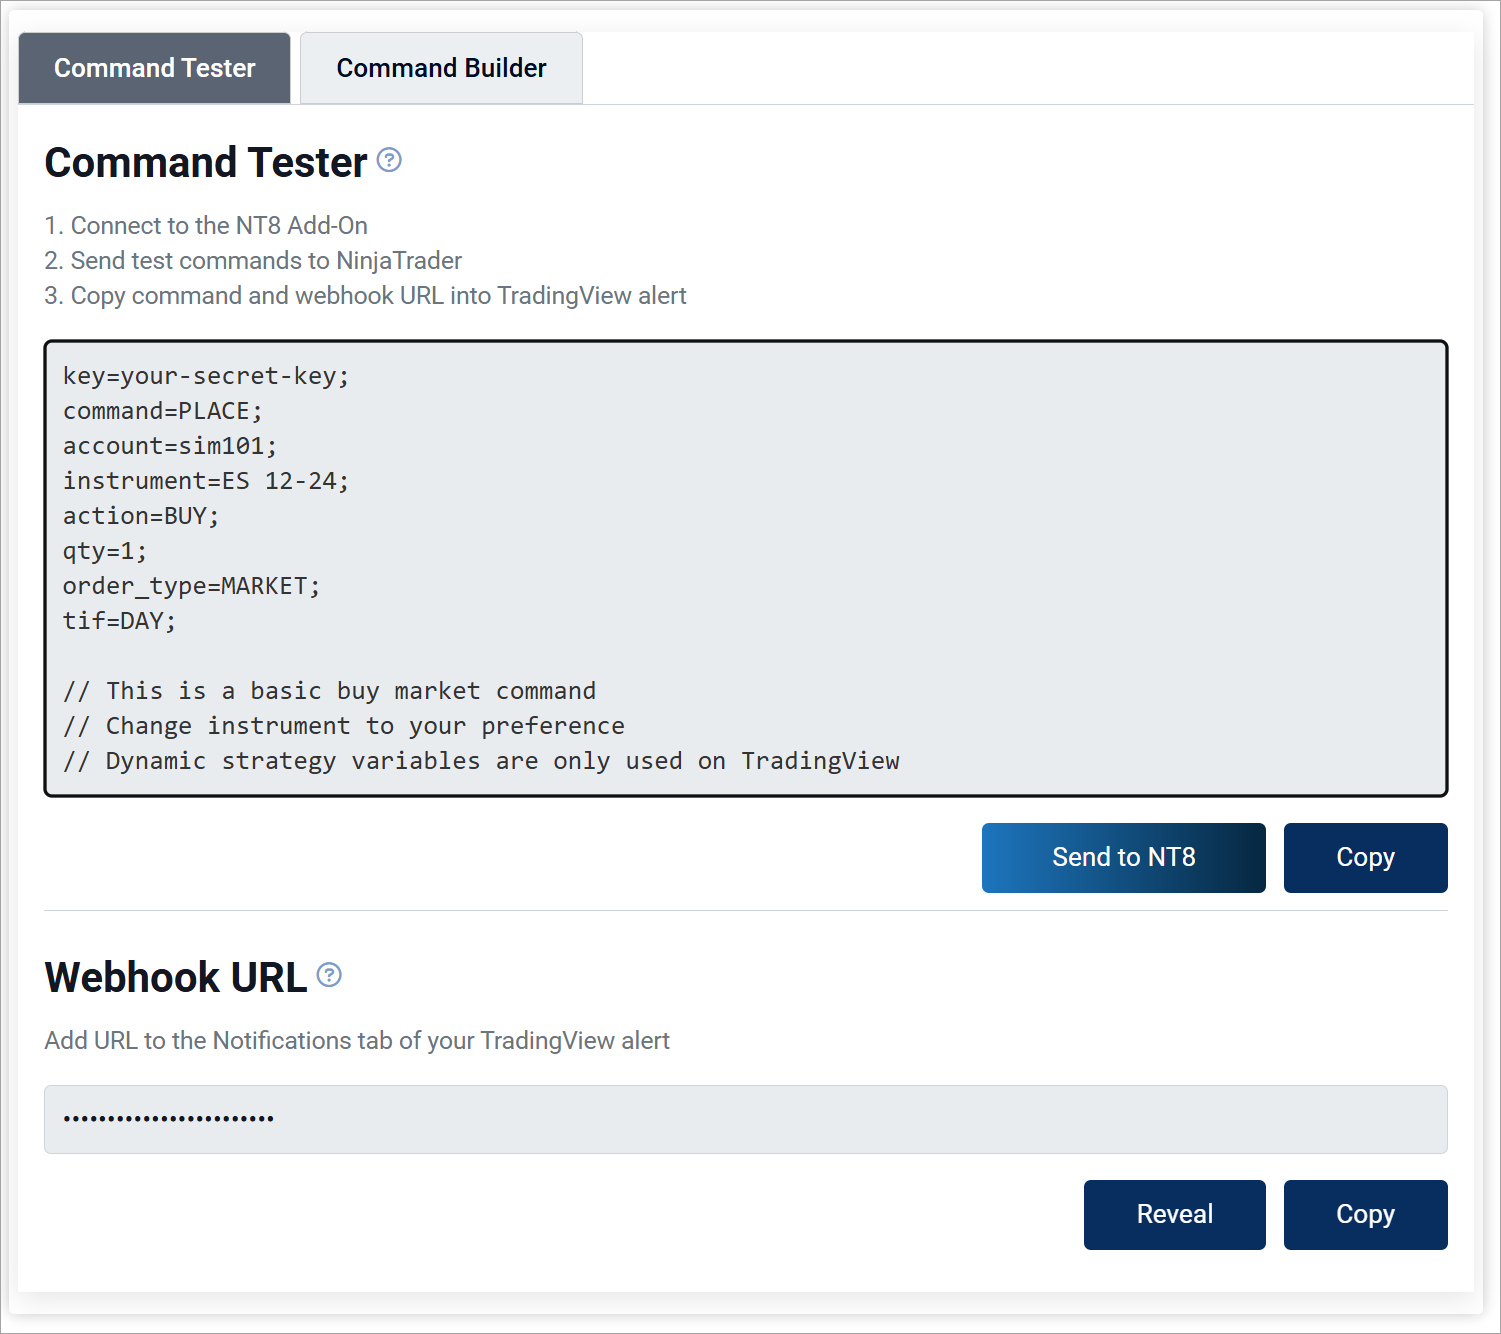1501x1334 pixels.
Task: Click the tif=DAY line in the editor
Action: click(118, 621)
